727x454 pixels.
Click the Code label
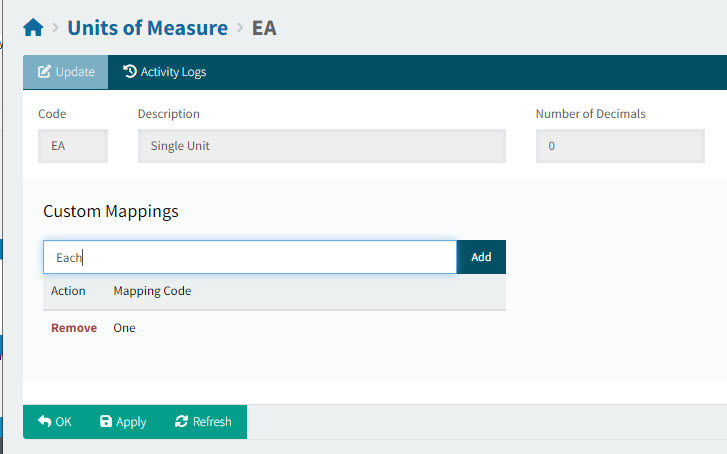52,114
